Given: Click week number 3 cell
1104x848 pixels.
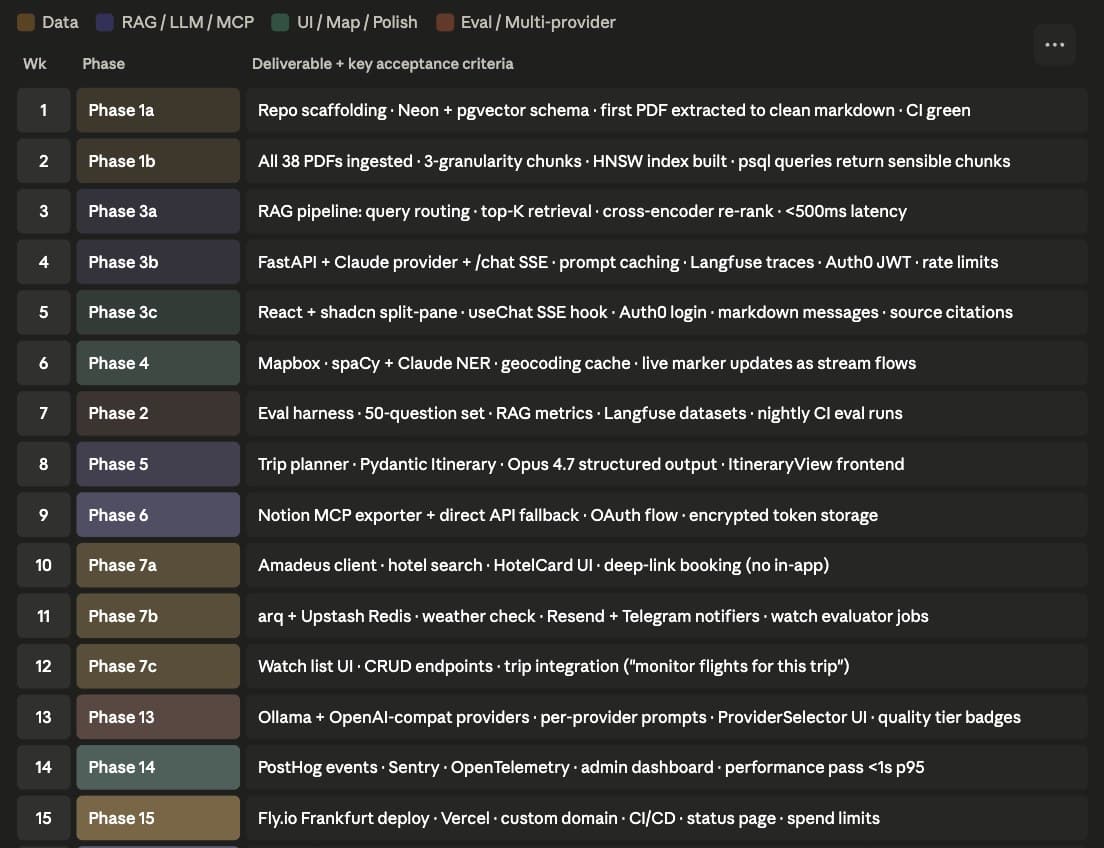Looking at the screenshot, I should pyautogui.click(x=44, y=211).
